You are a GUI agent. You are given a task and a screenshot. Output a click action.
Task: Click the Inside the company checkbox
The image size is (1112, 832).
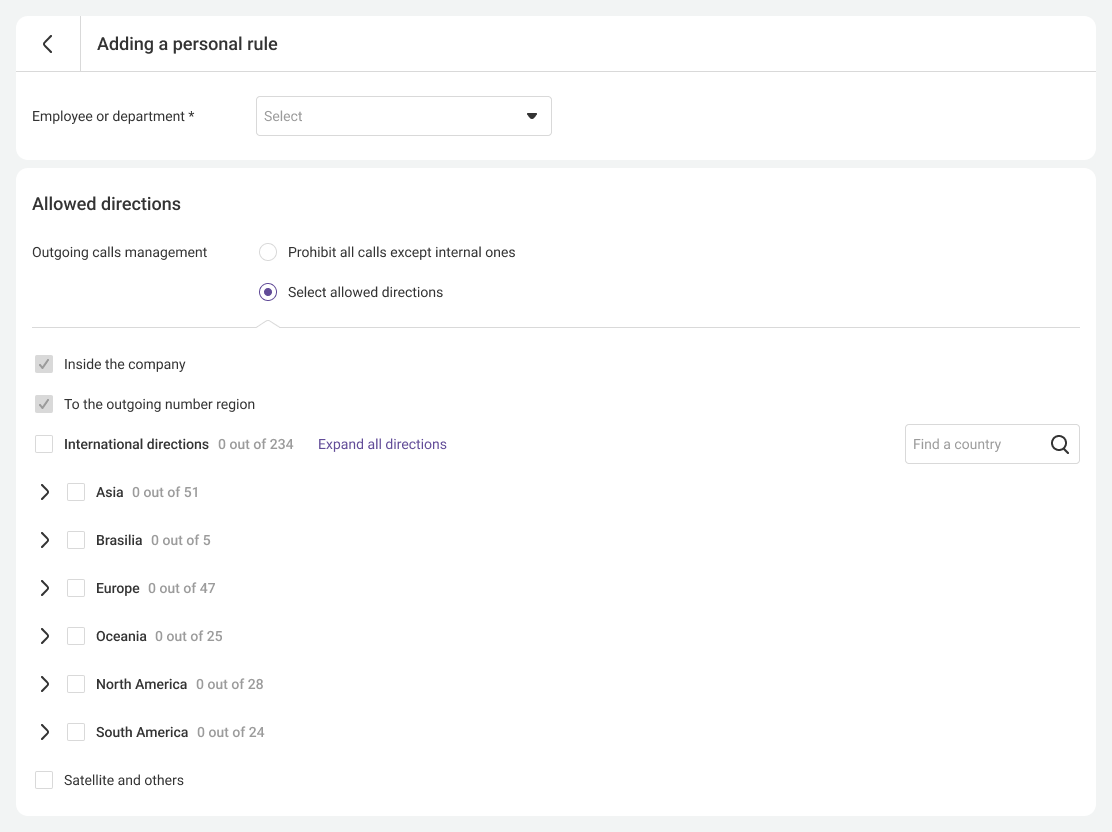[44, 364]
